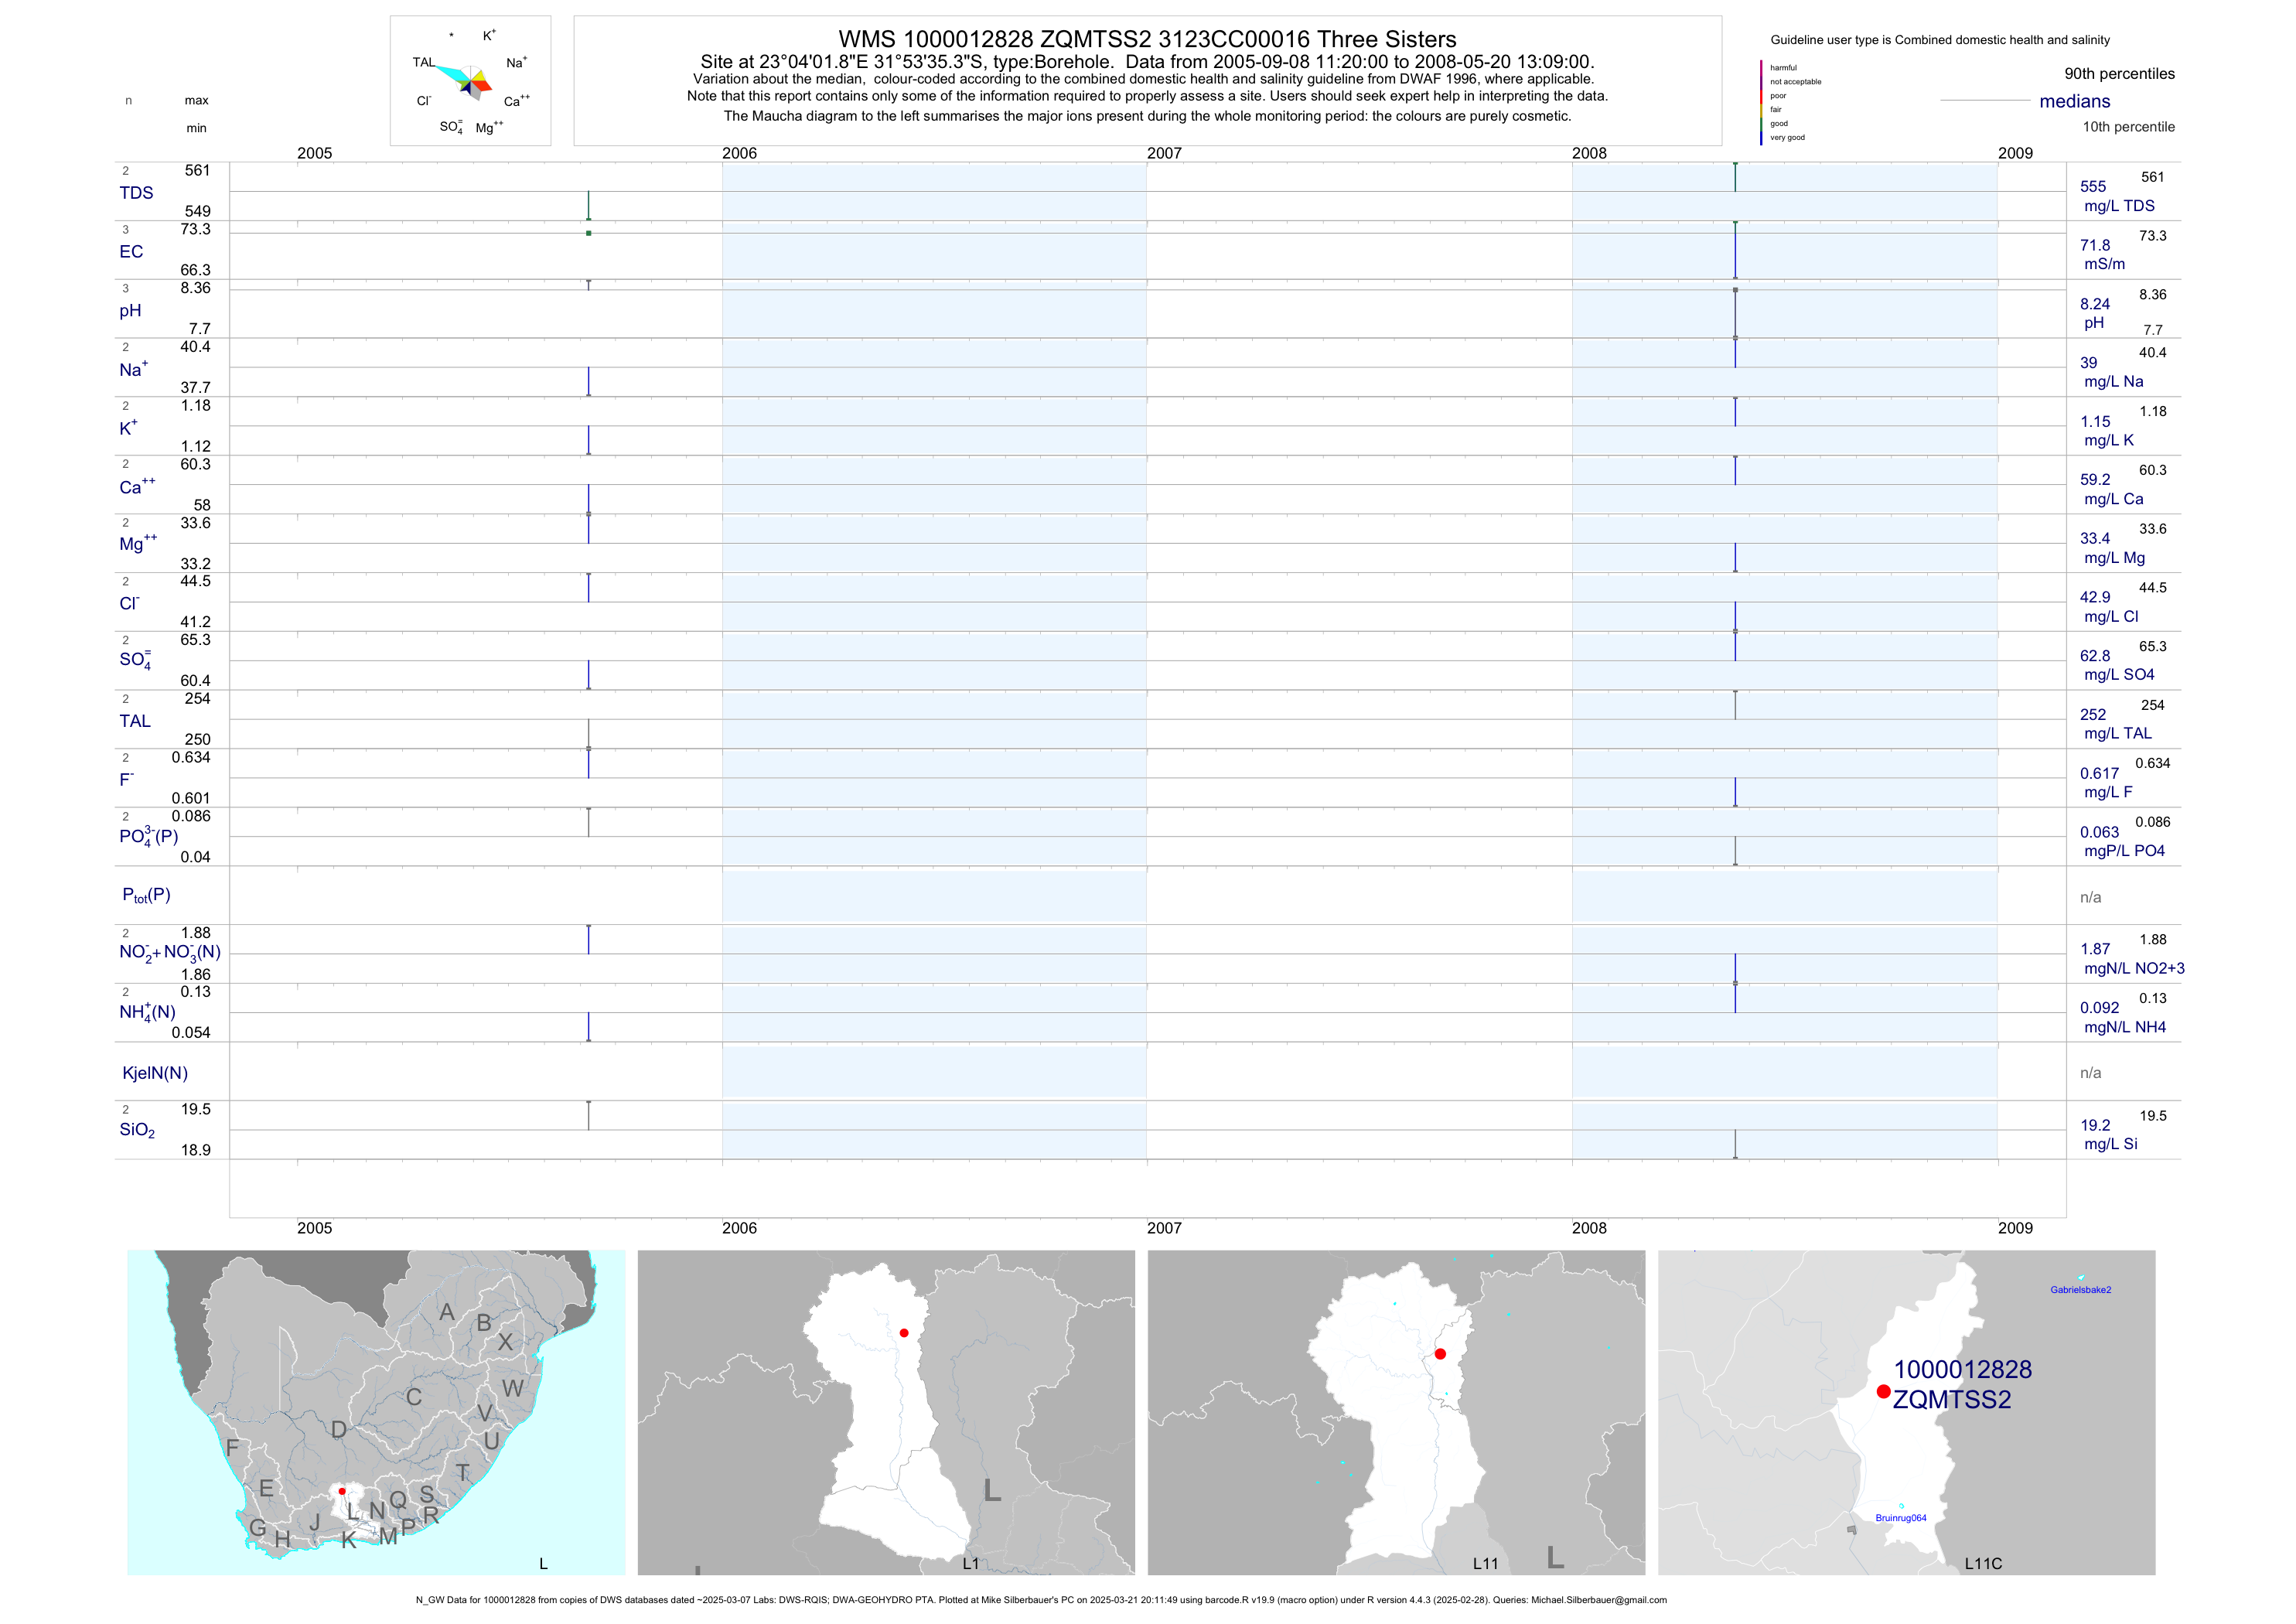The image size is (2296, 1624).
Task: Click the 2008 year label on bottom axis
Action: tap(1589, 1228)
